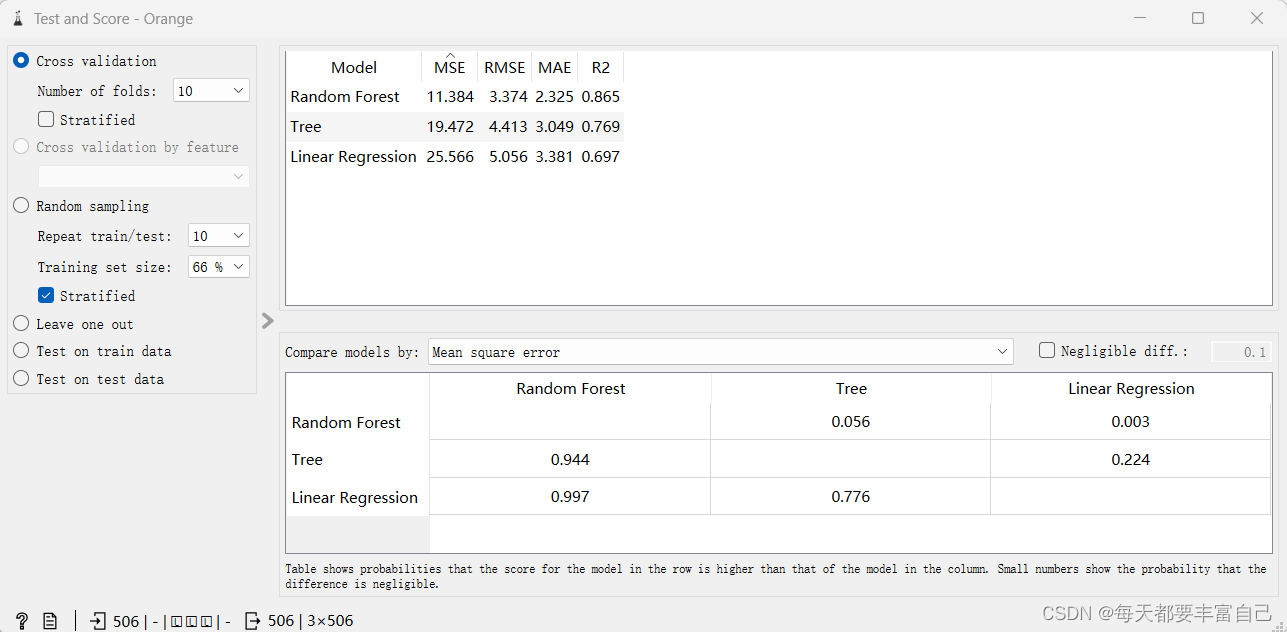Click the Orange app title bar icon
Screen dimensions: 1287x632
[x=17, y=18]
